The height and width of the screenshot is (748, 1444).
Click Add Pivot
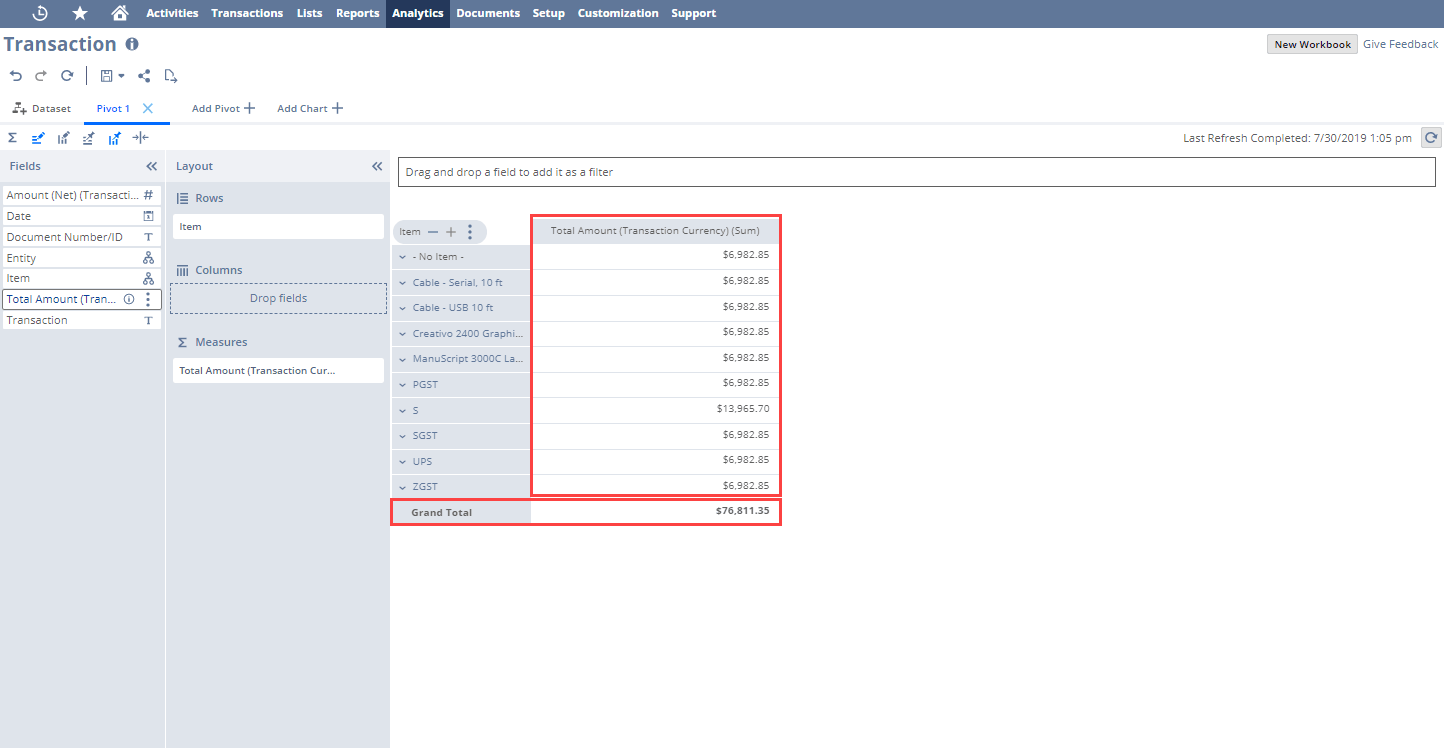pyautogui.click(x=223, y=108)
